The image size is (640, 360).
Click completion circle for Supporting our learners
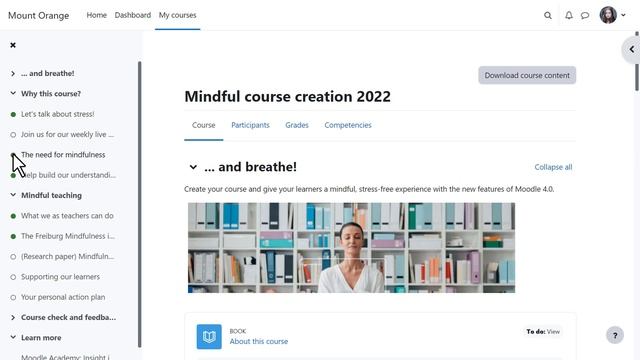click(x=13, y=277)
